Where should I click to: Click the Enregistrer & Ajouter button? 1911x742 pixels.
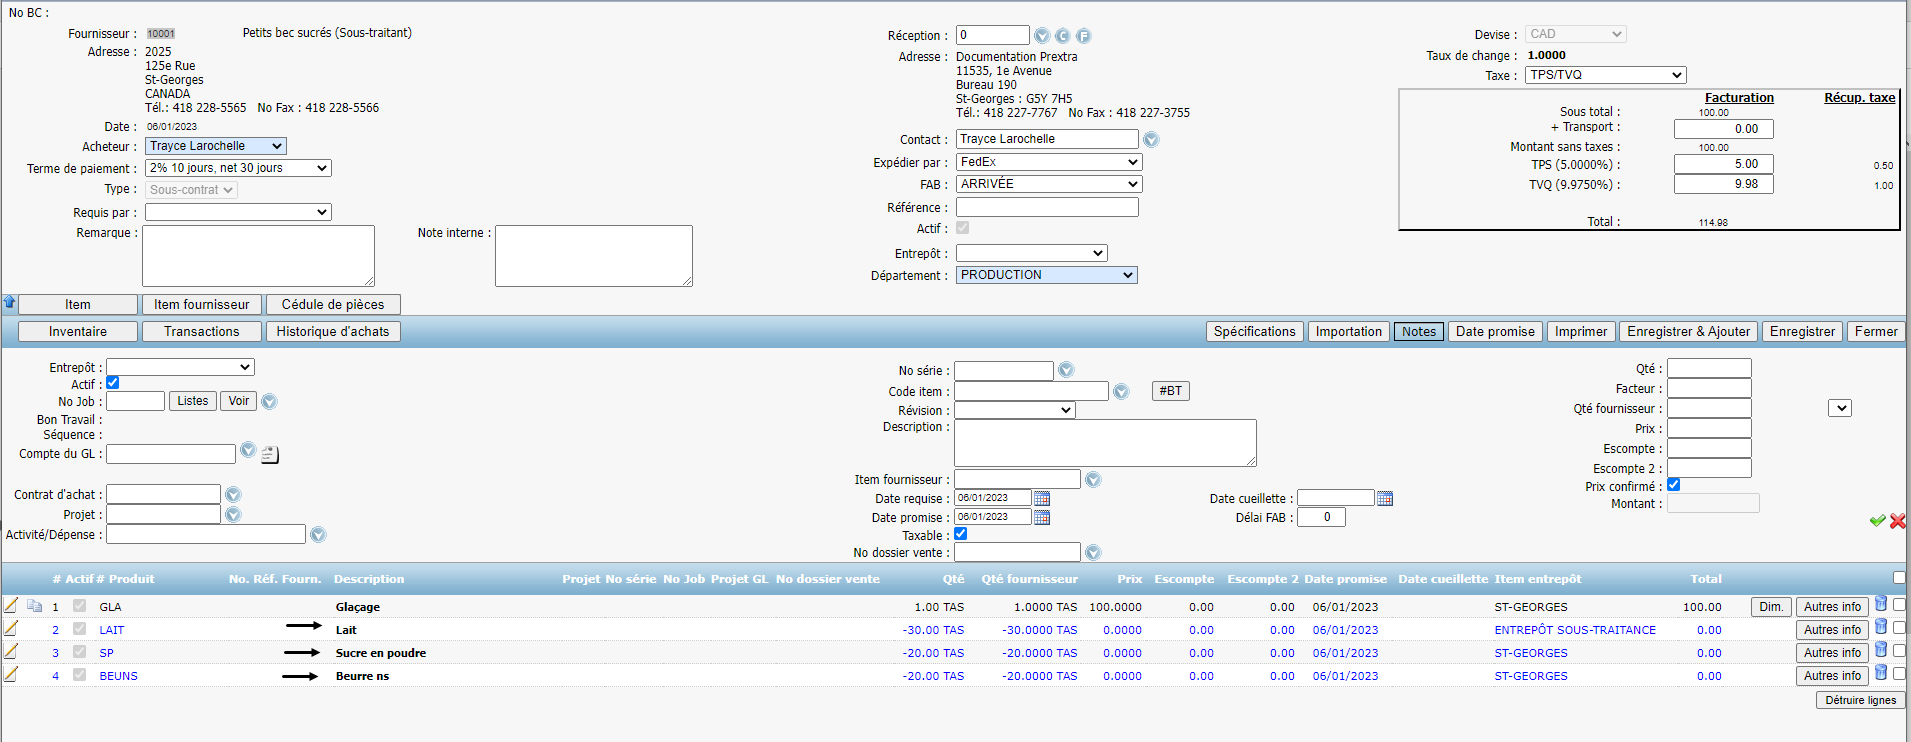point(1688,332)
